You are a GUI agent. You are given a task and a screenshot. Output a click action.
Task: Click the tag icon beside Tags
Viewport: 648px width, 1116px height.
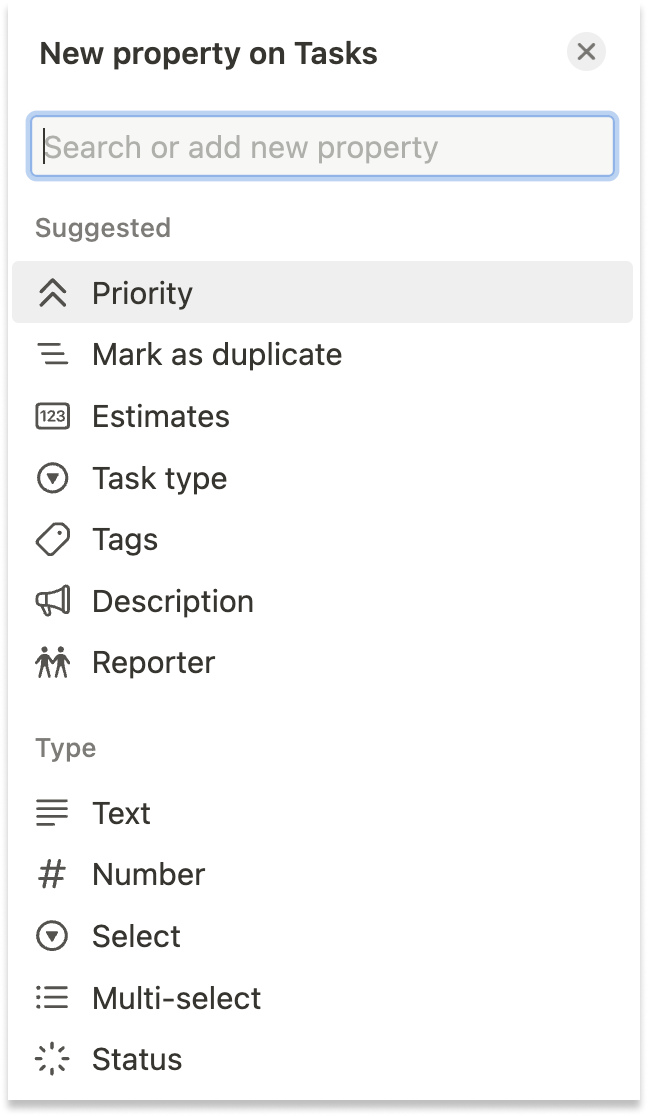(52, 540)
